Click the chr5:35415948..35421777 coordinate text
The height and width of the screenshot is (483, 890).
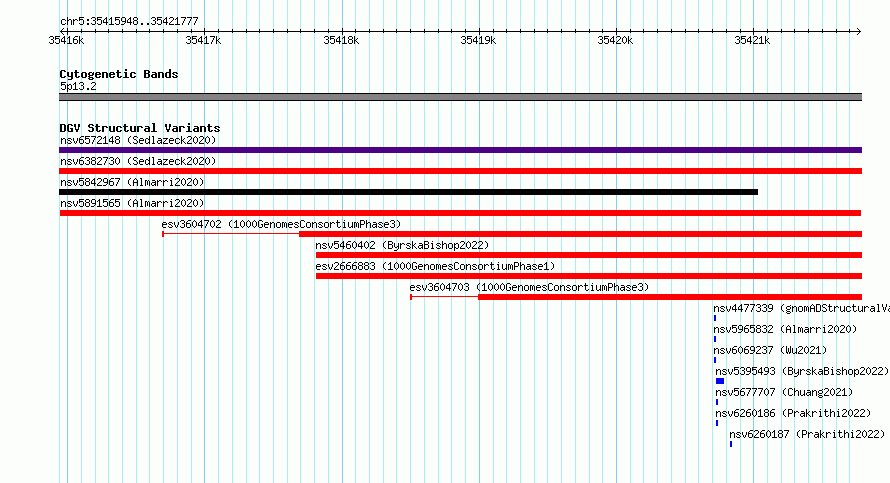129,22
